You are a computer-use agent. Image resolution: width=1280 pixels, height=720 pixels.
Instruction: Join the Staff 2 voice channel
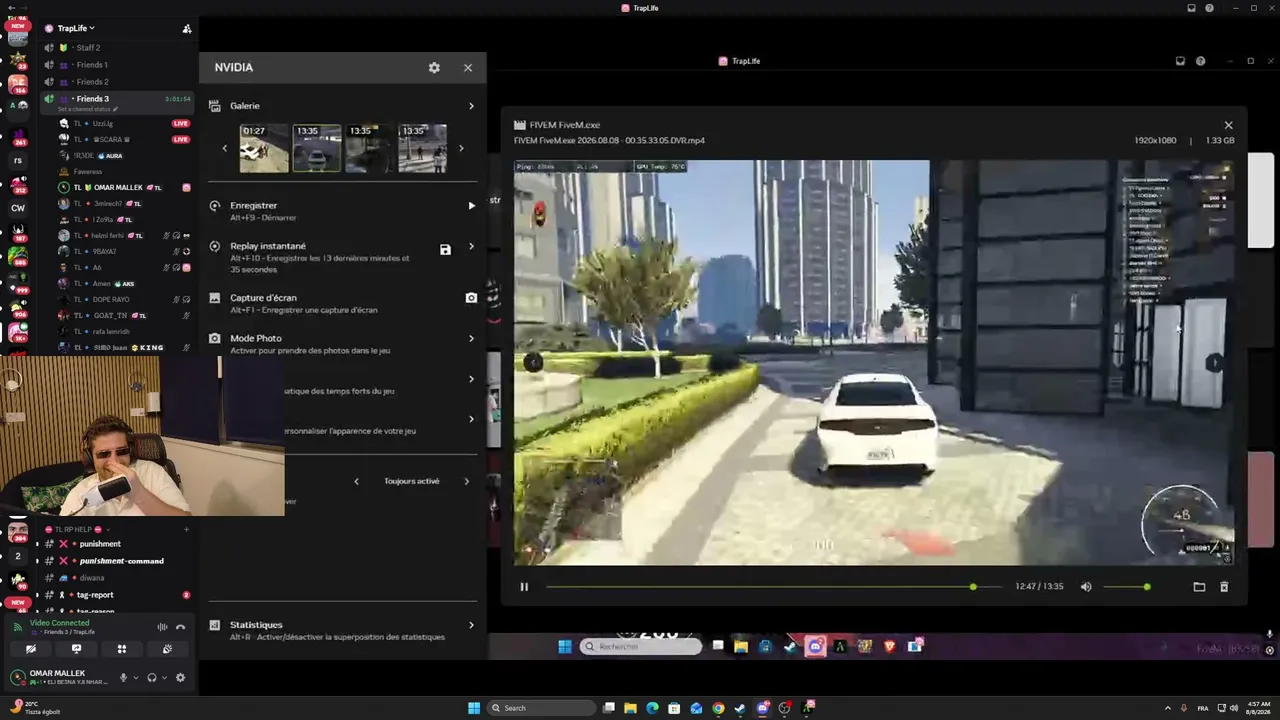(118, 48)
